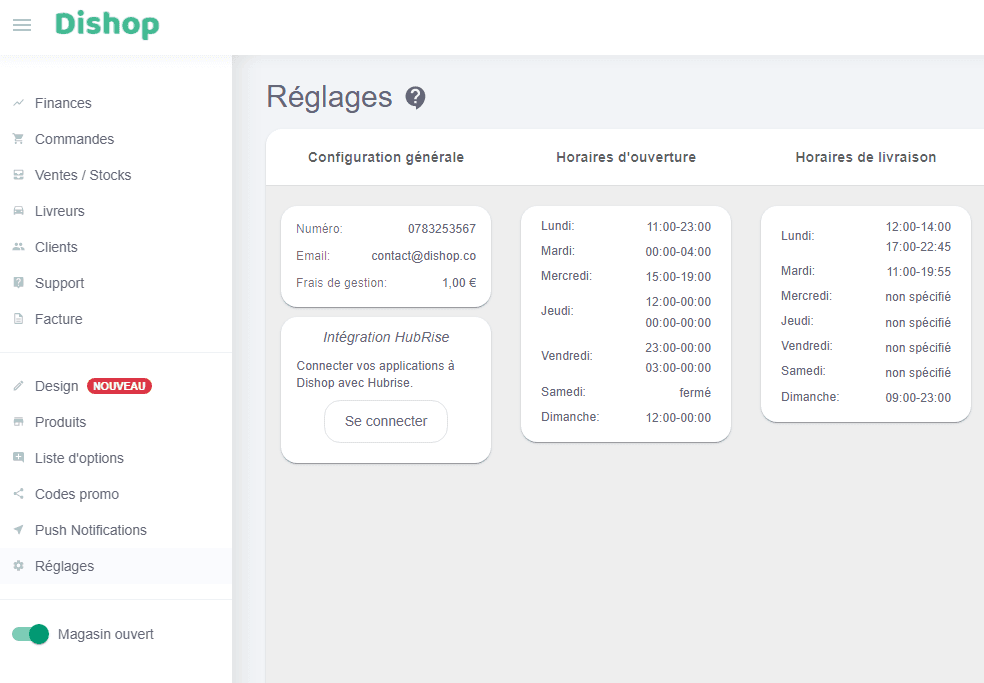
Task: Open the Clients menu entry
Action: [x=56, y=247]
